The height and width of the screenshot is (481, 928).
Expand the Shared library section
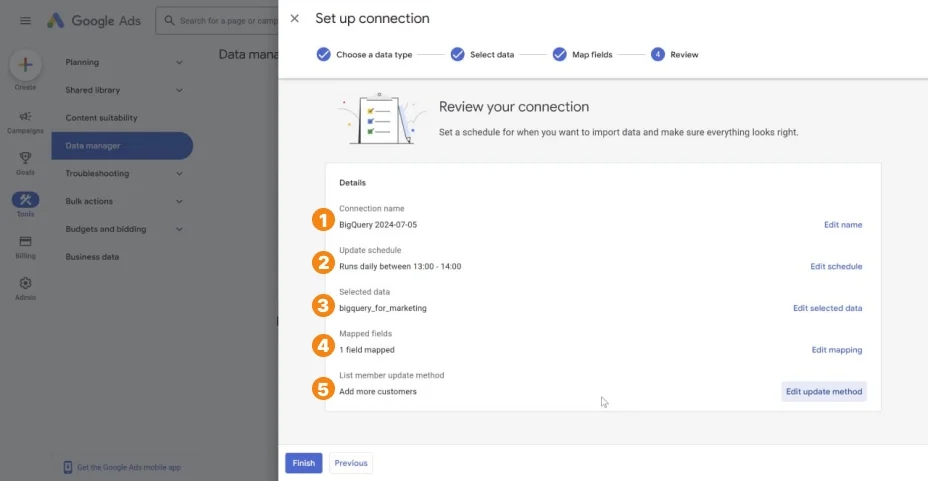tap(179, 90)
